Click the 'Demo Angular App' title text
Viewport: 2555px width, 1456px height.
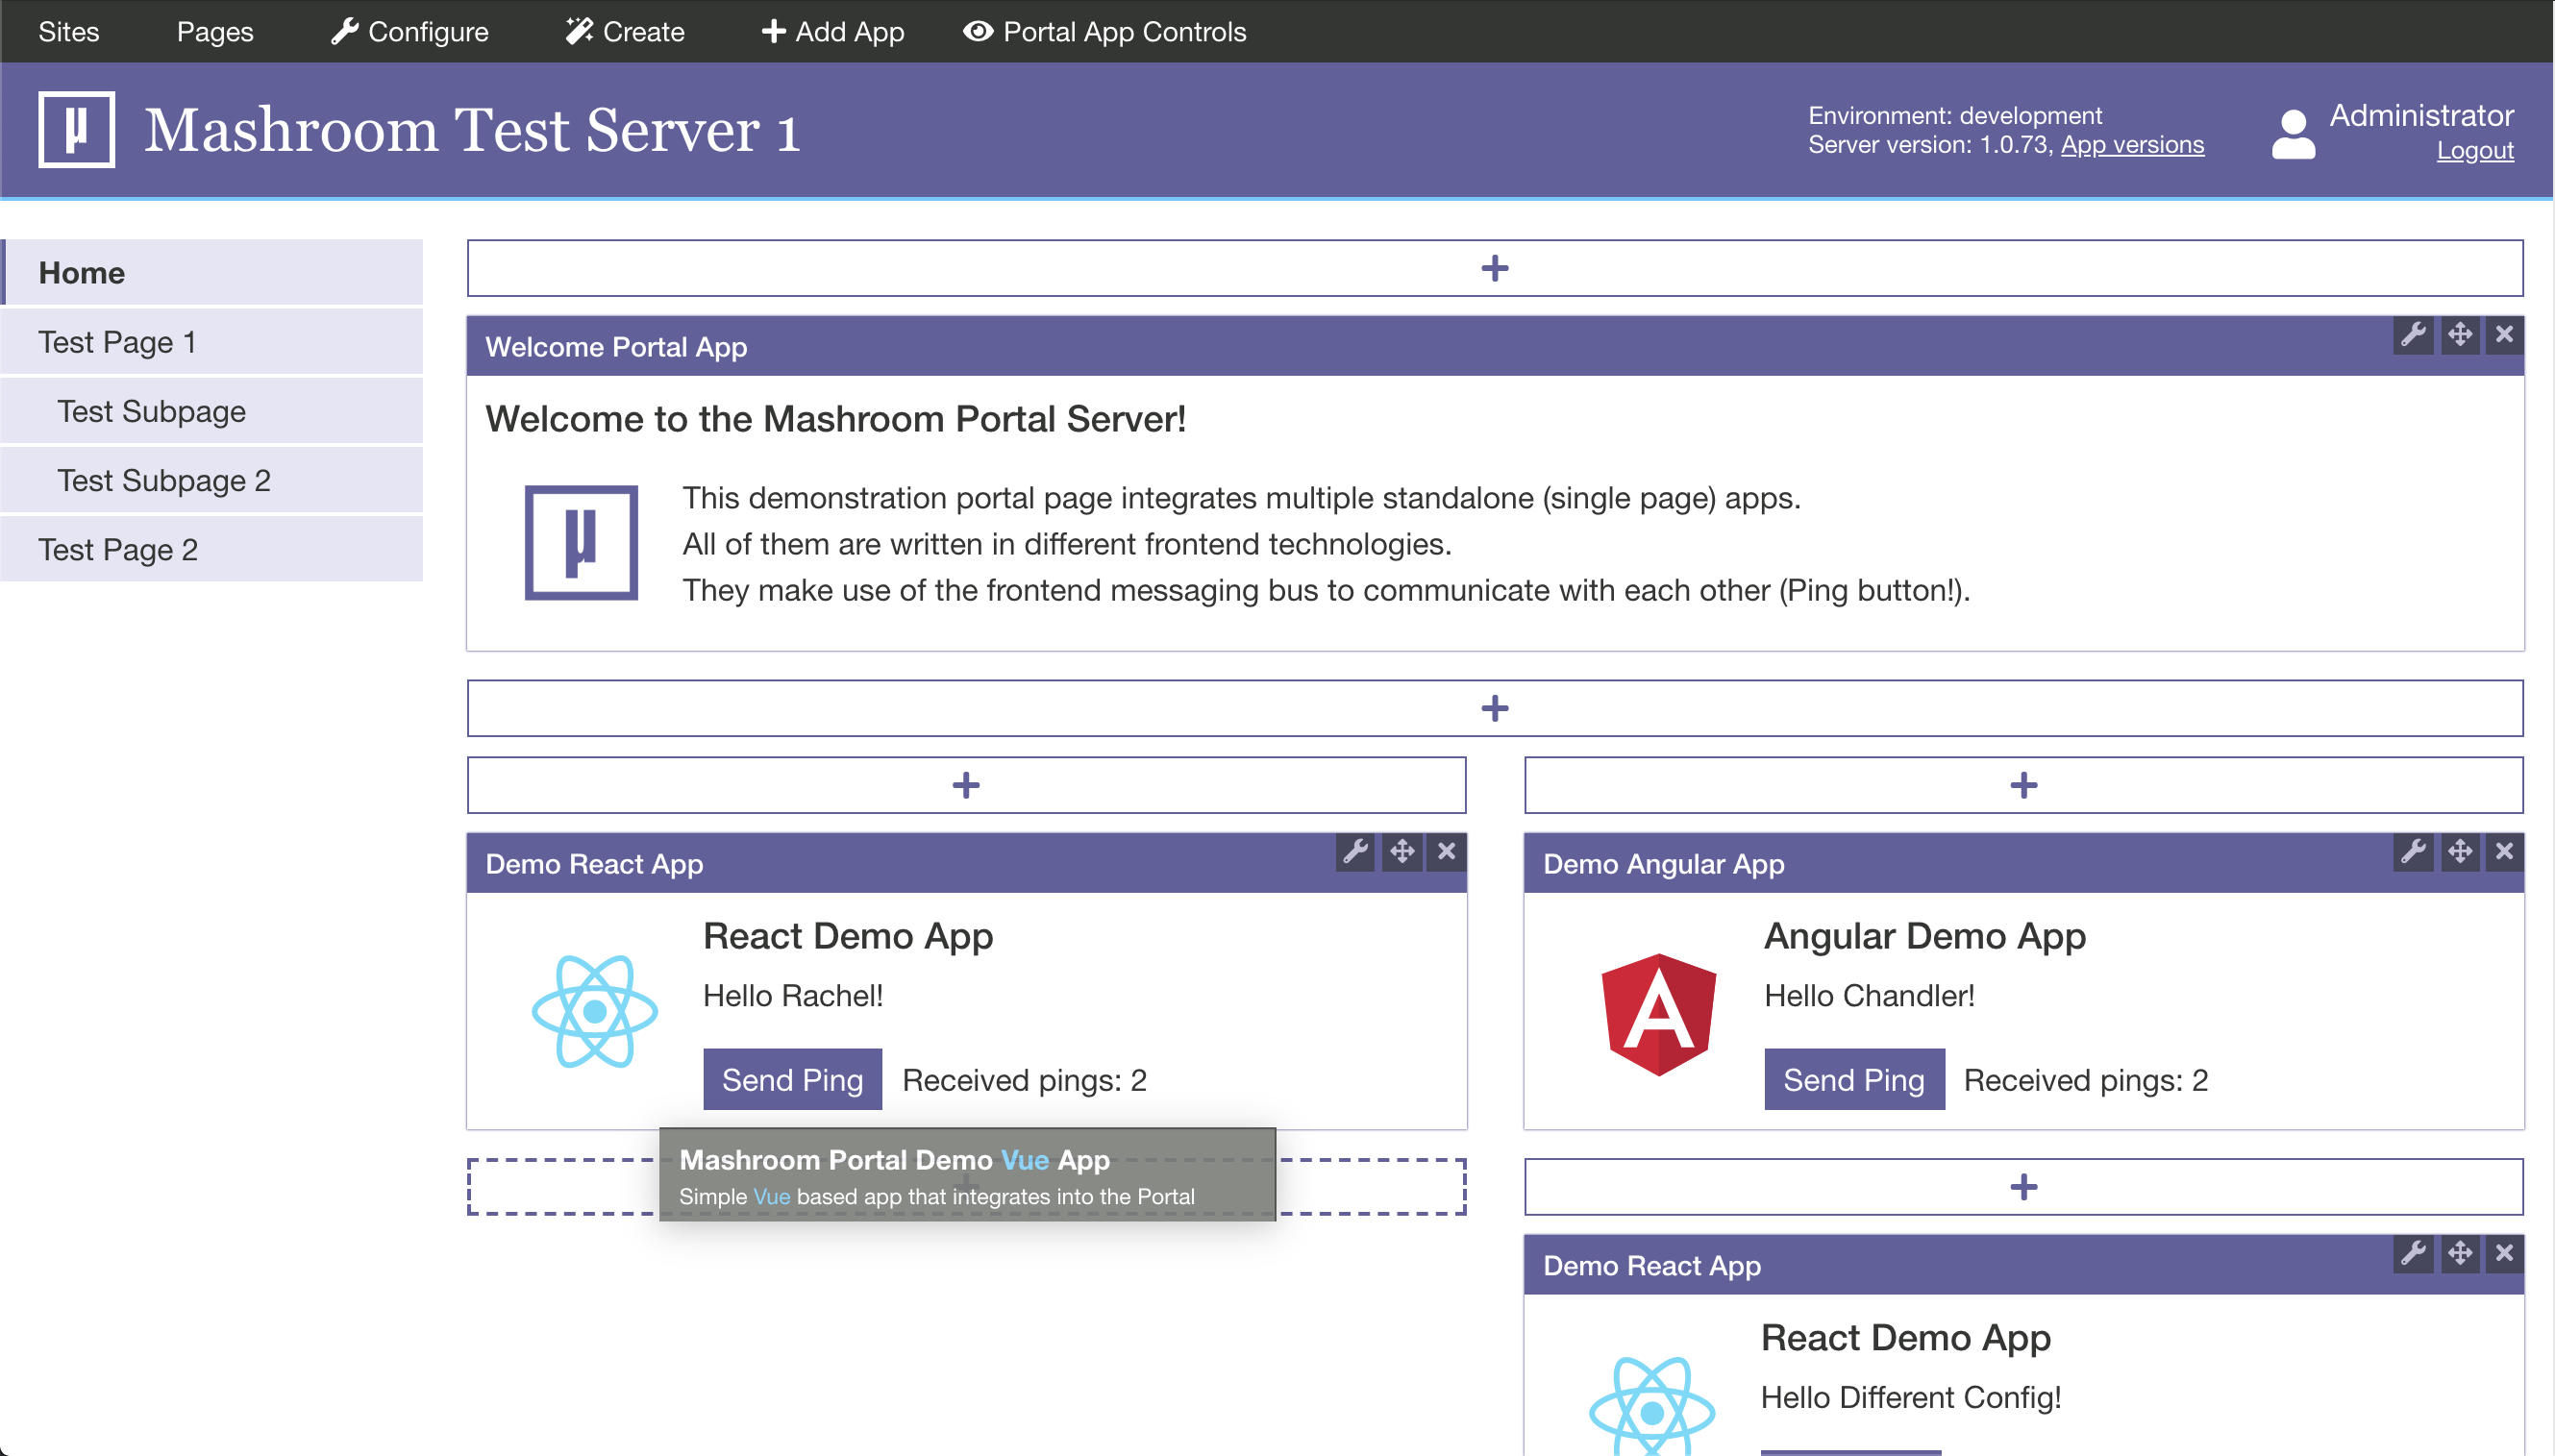tap(1664, 864)
